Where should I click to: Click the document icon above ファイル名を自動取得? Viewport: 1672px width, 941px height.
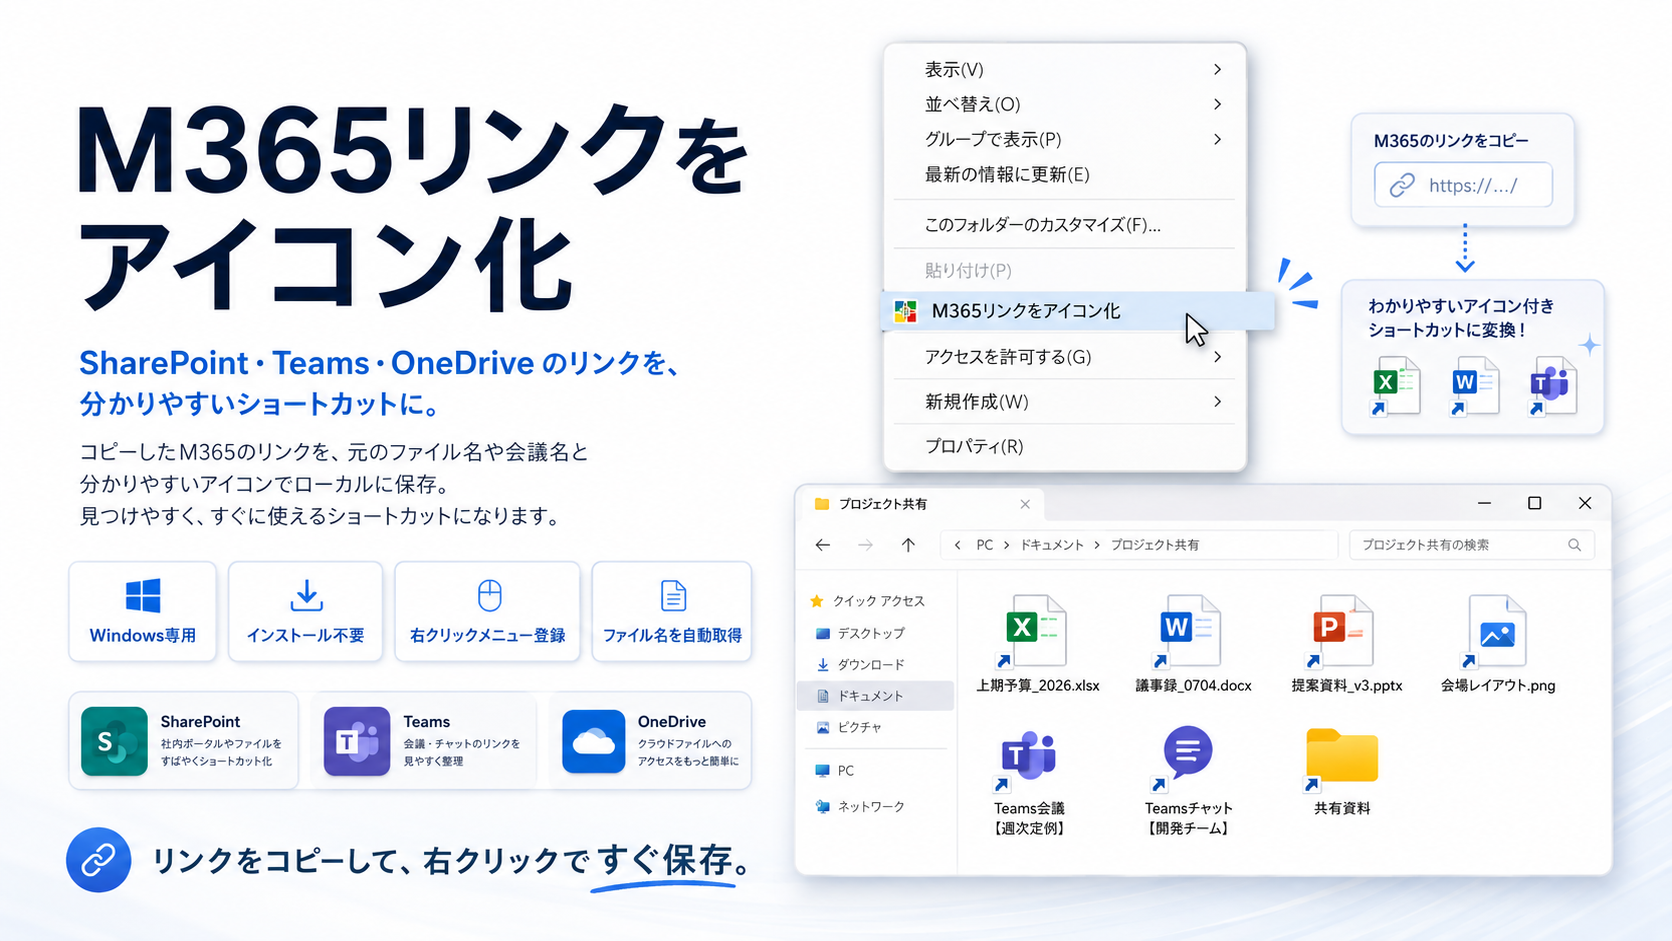coord(673,596)
